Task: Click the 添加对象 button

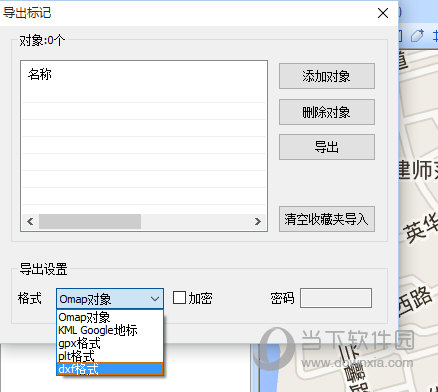Action: (327, 76)
